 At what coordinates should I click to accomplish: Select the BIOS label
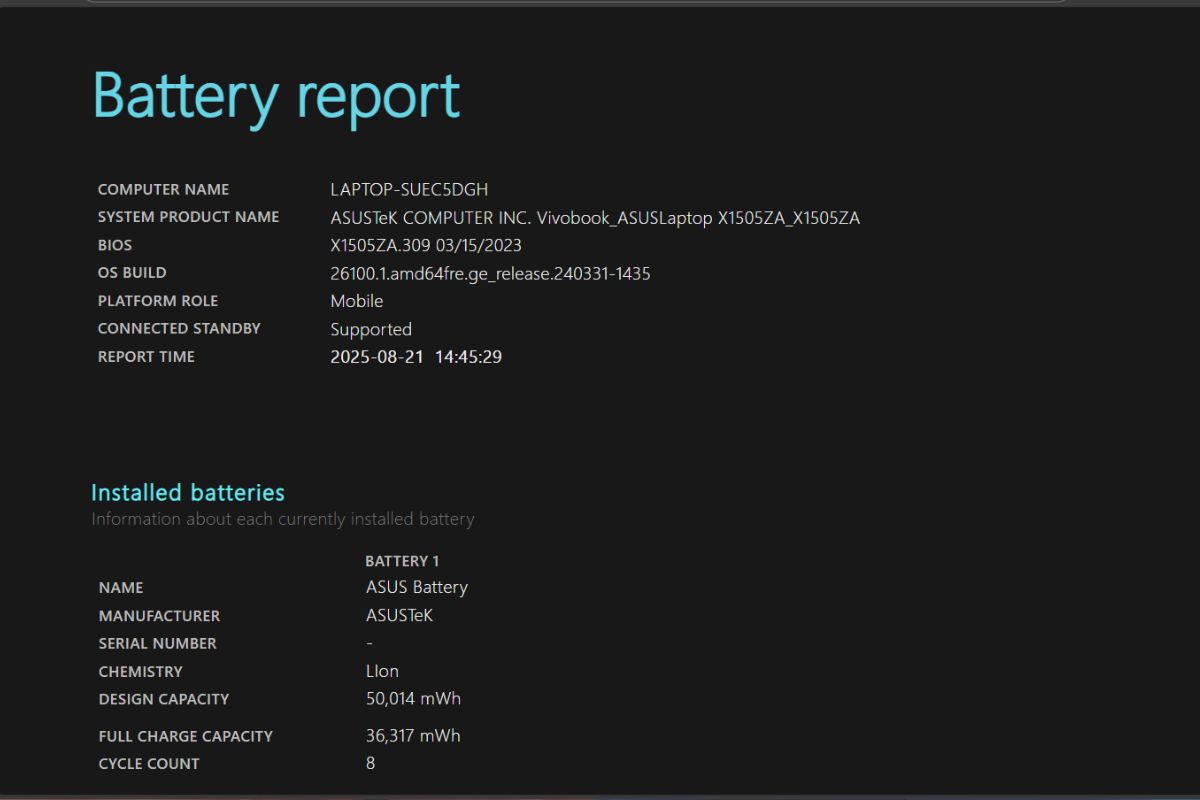[x=115, y=245]
